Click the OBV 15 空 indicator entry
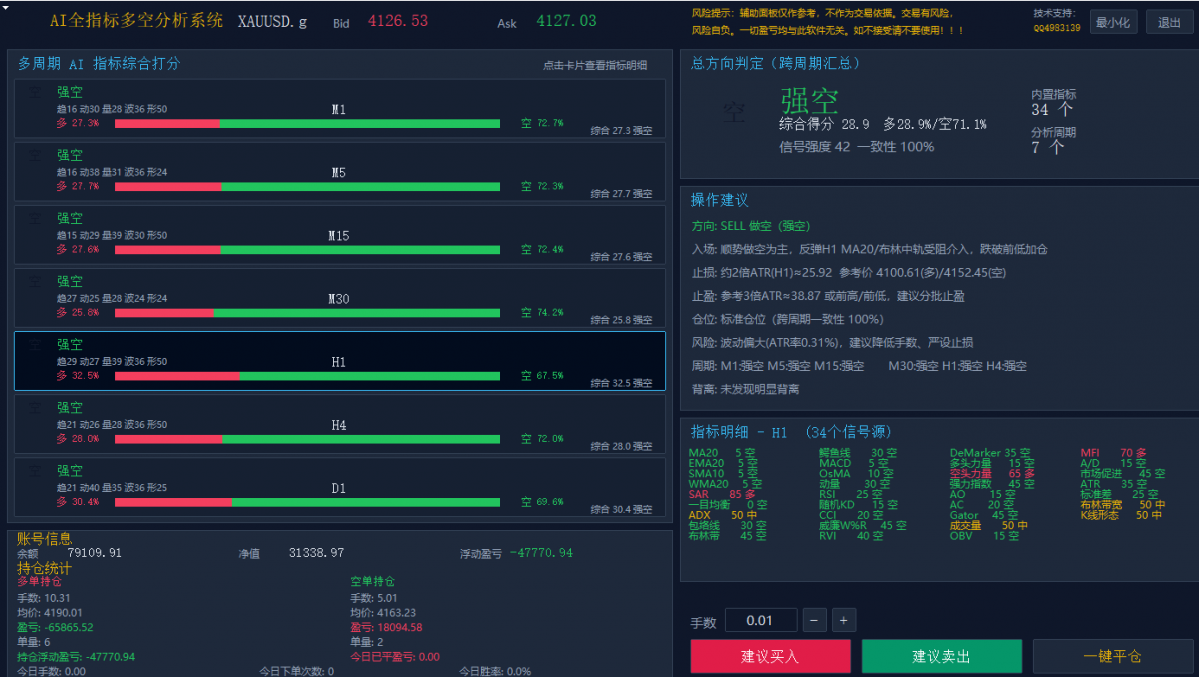Screen dimensions: 1199x677 [984, 536]
